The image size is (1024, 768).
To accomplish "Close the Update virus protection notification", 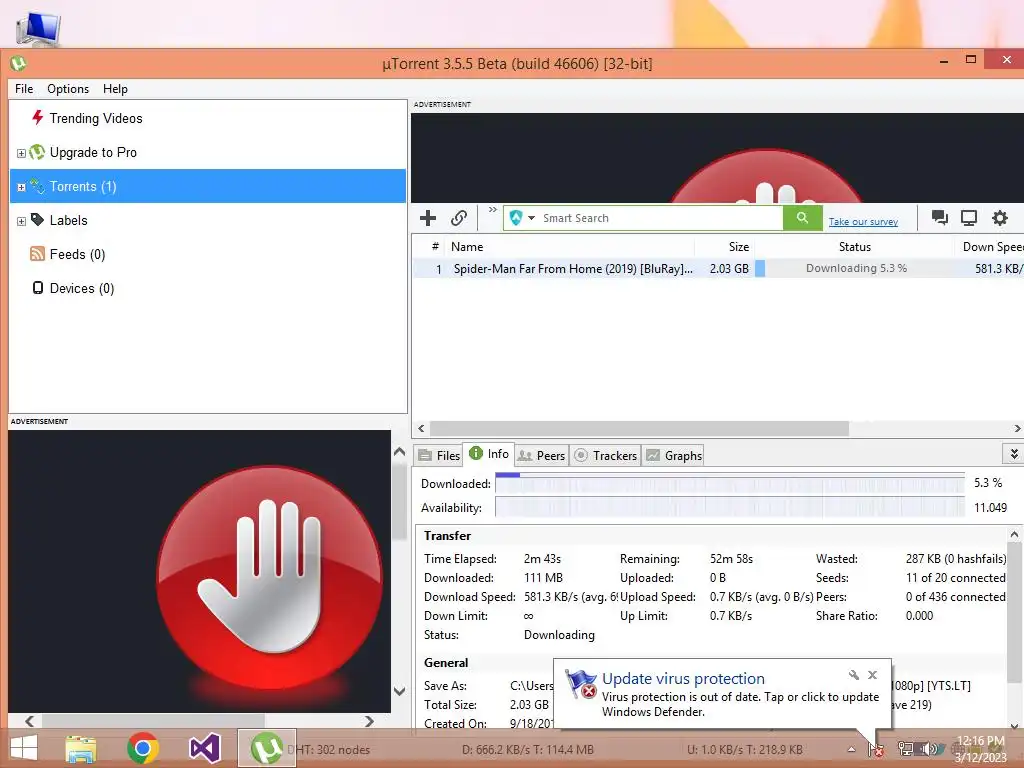I will (x=872, y=675).
